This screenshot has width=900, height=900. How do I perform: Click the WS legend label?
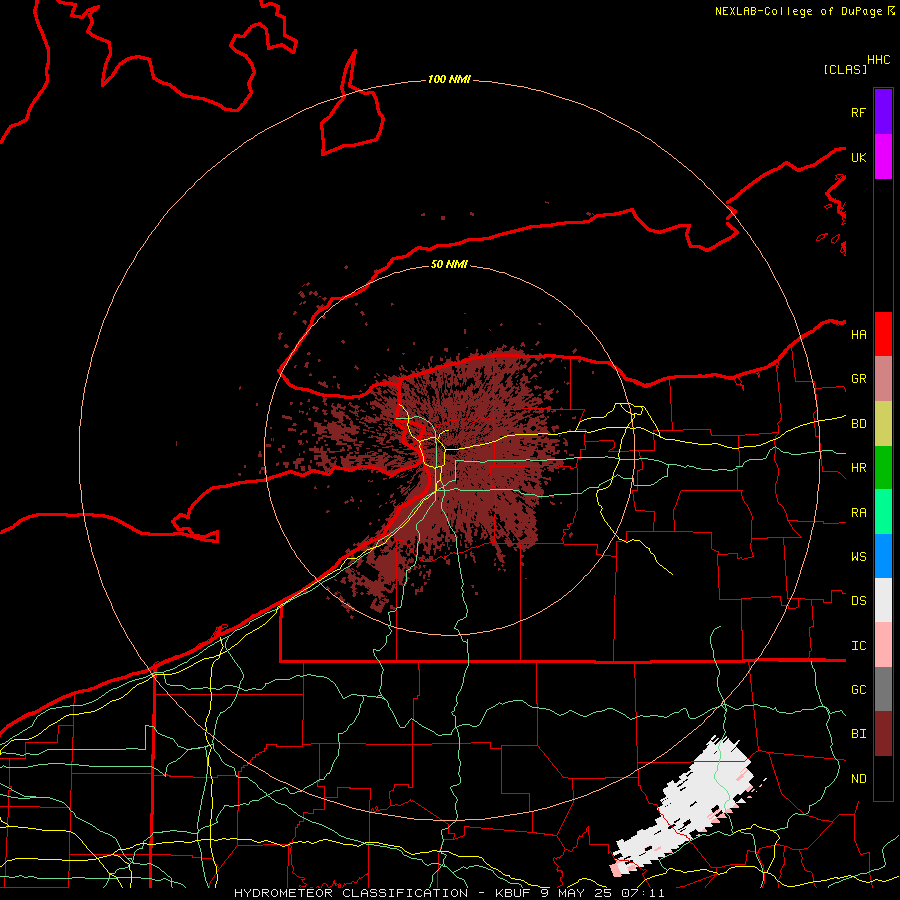point(858,557)
